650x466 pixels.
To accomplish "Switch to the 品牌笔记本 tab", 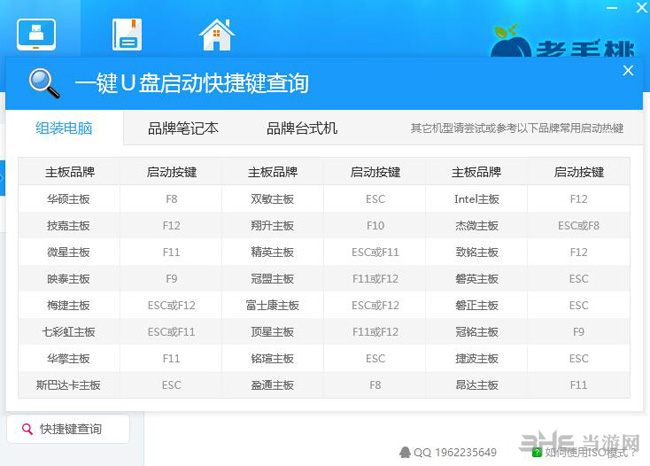I will tap(183, 128).
